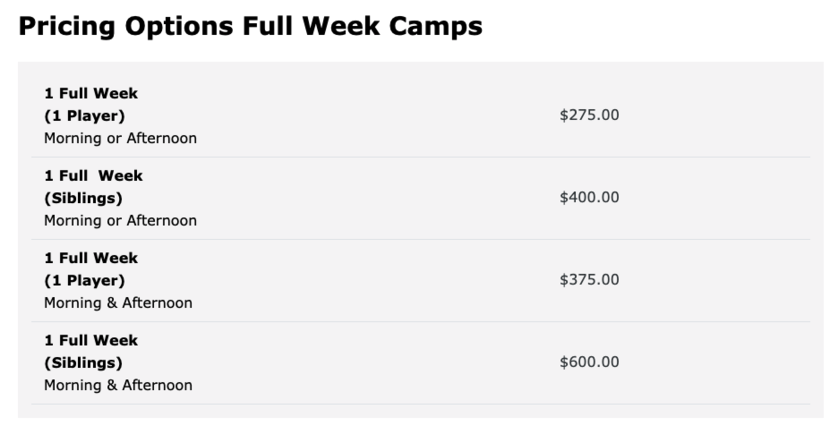Image resolution: width=830 pixels, height=426 pixels.
Task: Select the $400.00 price
Action: point(589,197)
